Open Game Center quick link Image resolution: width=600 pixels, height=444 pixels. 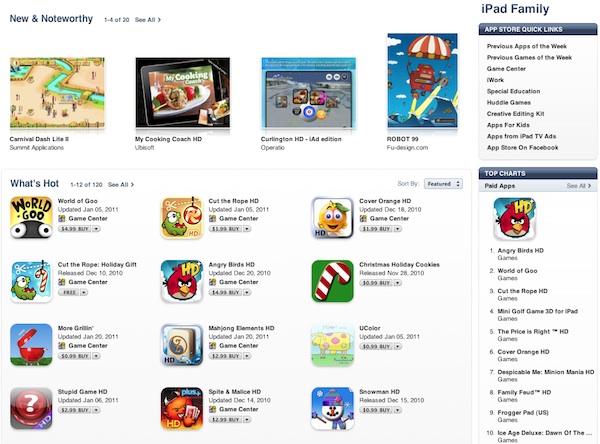[506, 69]
